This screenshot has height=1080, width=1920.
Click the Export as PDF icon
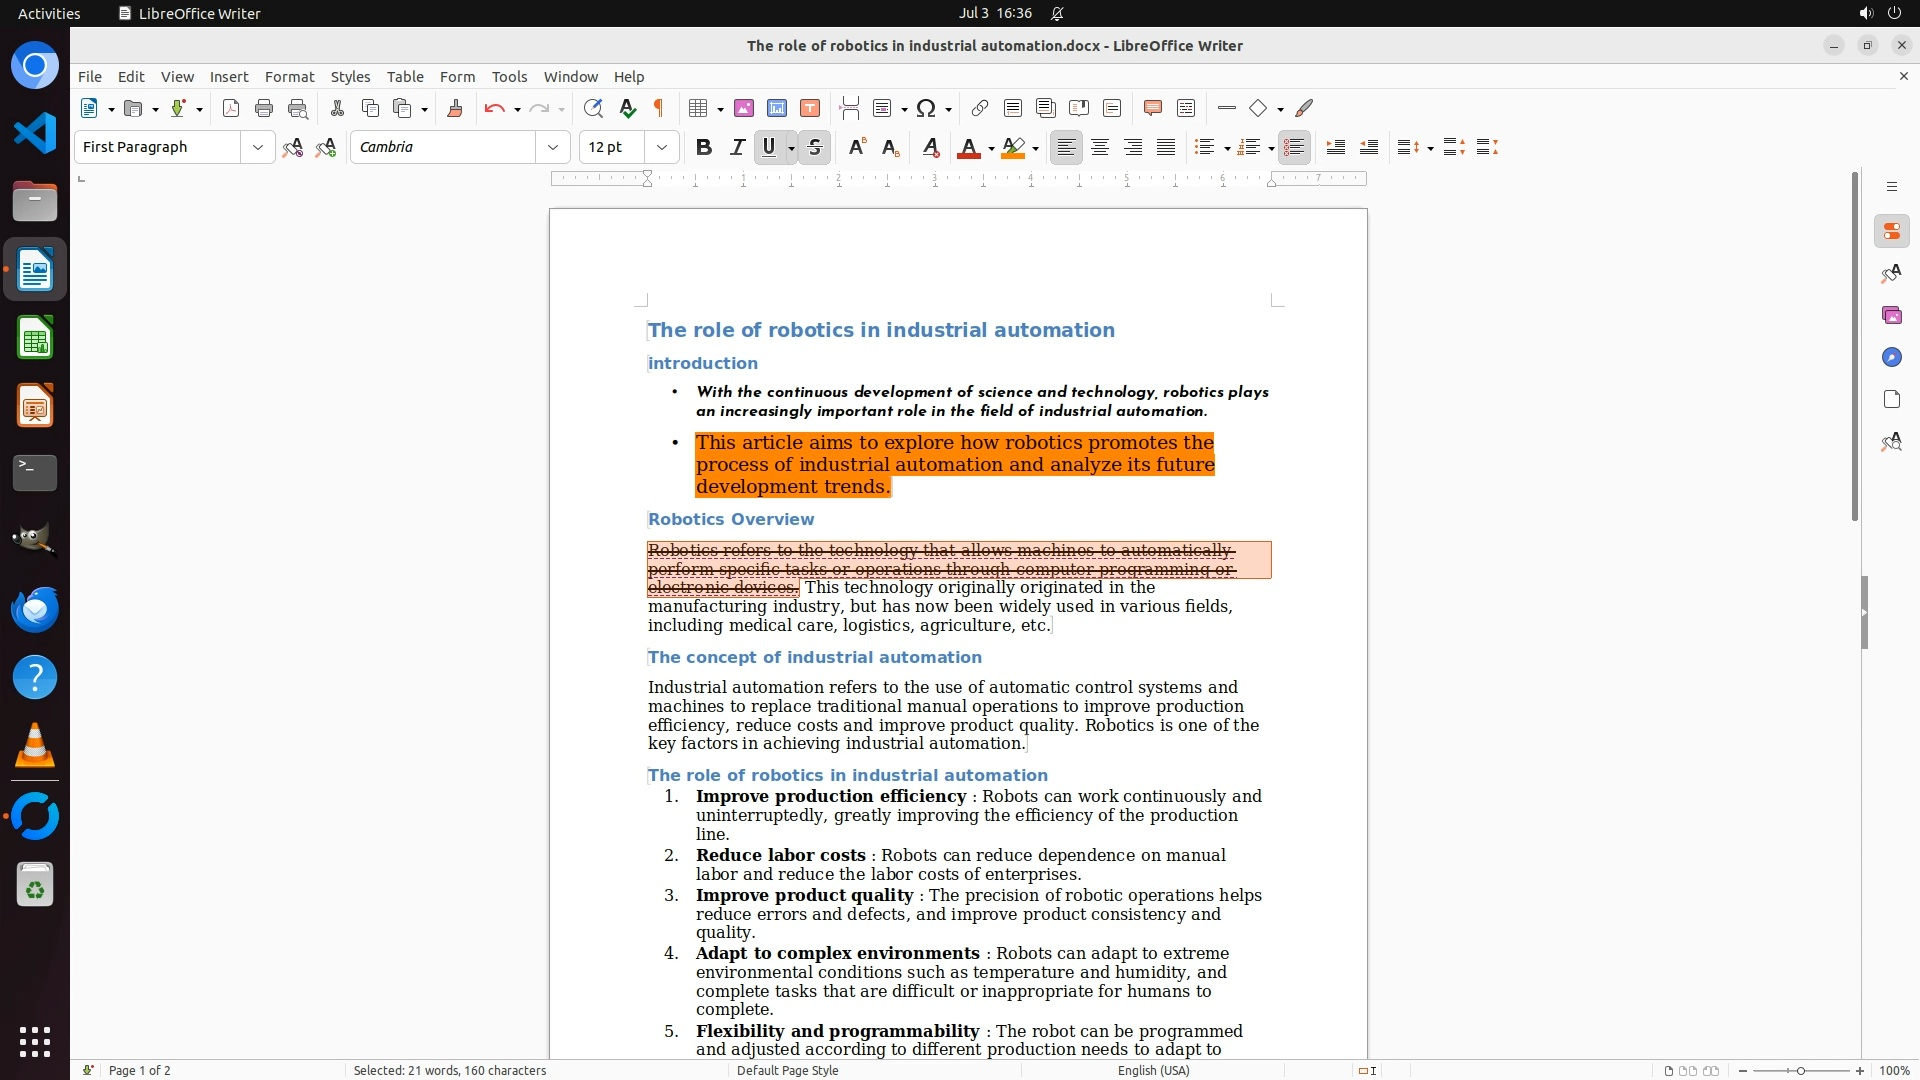(x=231, y=109)
